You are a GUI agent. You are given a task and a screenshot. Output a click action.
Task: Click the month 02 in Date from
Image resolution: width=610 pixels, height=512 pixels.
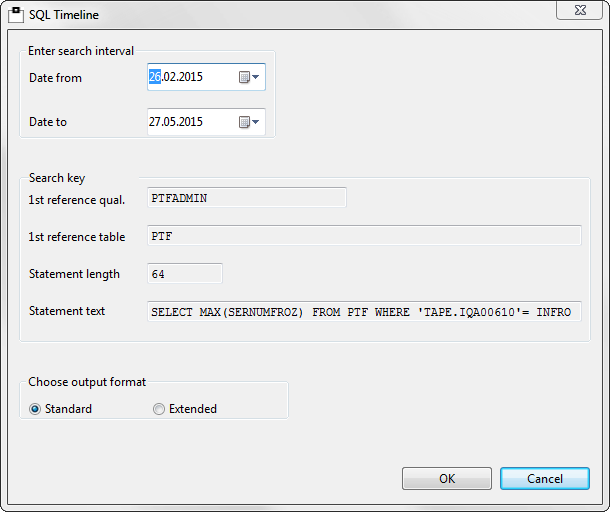pos(171,77)
